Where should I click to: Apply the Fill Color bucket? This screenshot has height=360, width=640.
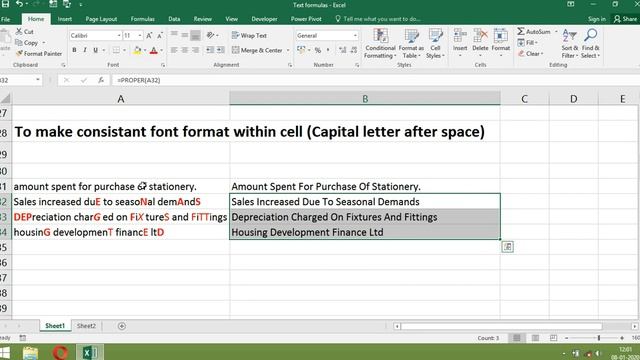pyautogui.click(x=137, y=50)
